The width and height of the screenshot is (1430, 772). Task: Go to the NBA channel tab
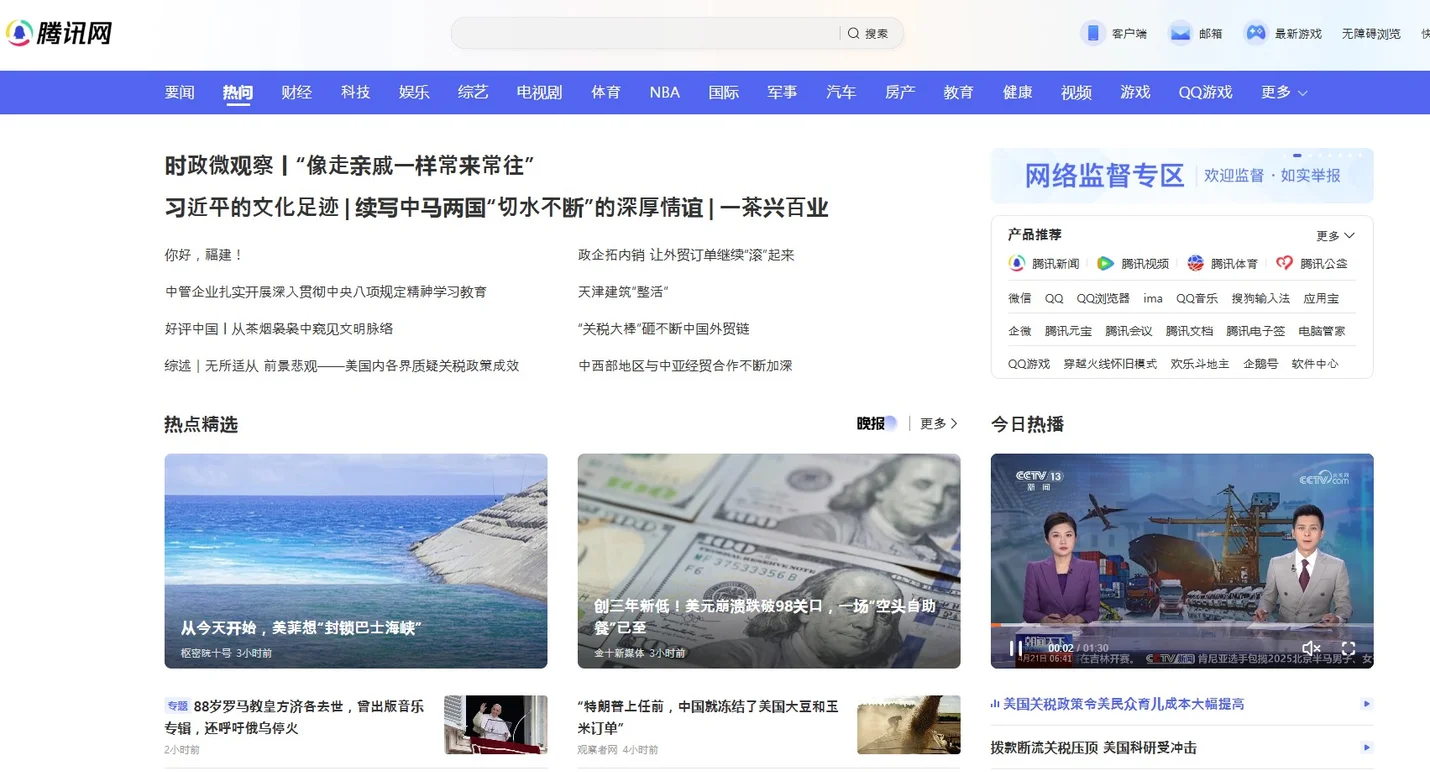pyautogui.click(x=664, y=92)
